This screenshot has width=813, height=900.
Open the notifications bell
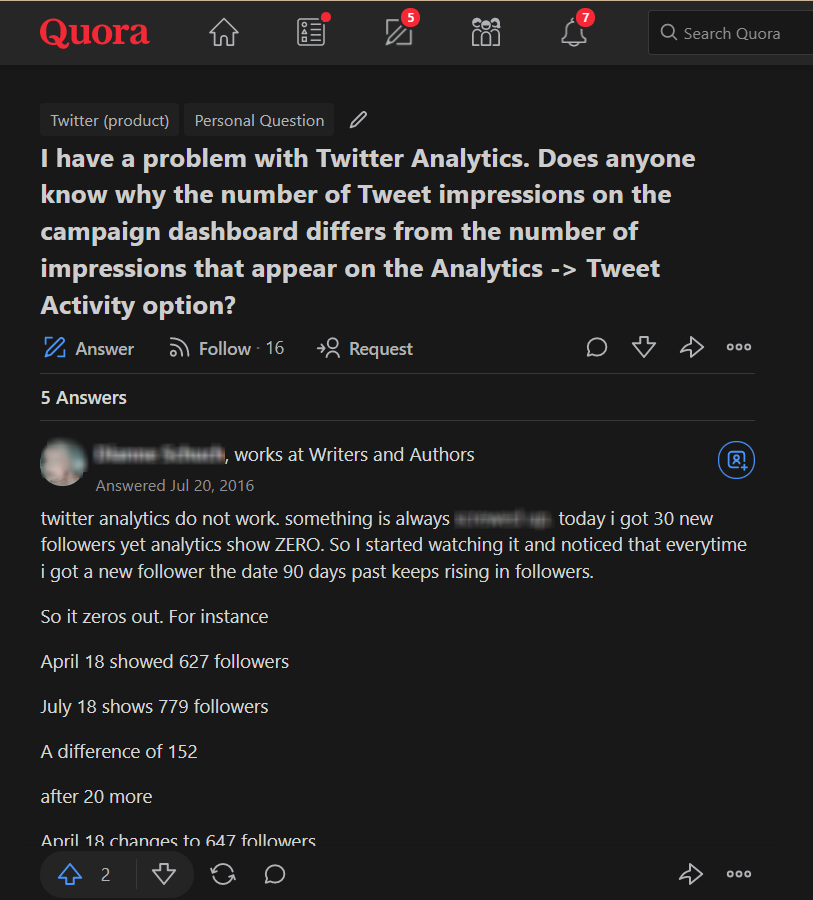574,33
